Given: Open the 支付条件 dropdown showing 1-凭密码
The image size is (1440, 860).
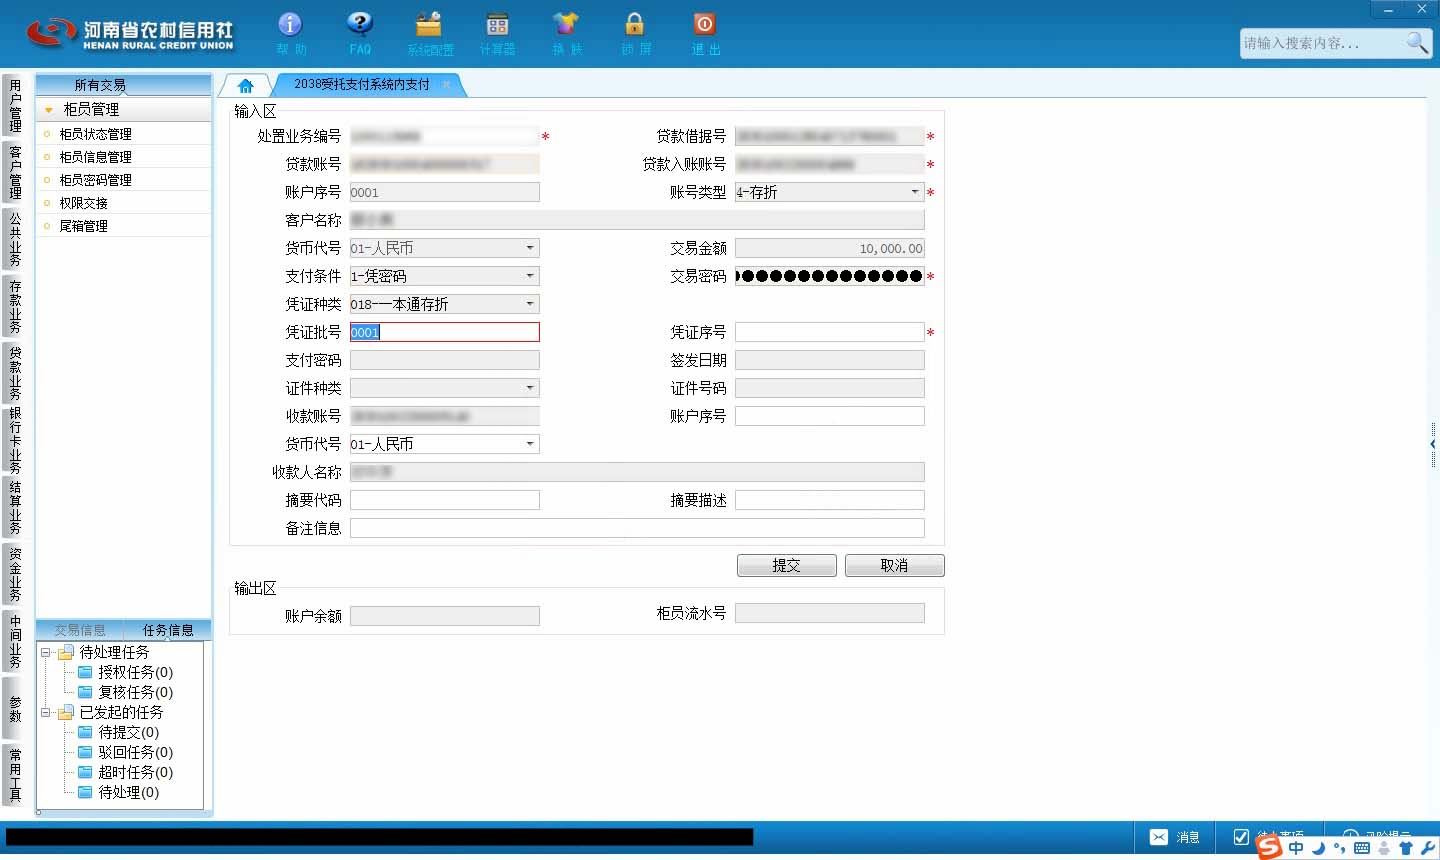Looking at the screenshot, I should coord(530,276).
